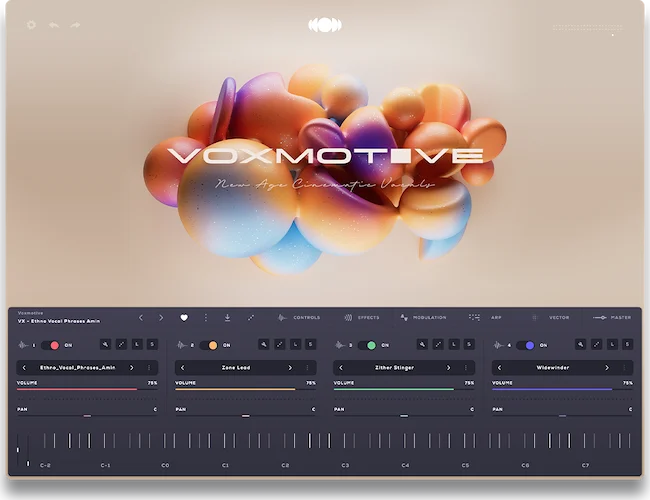Go to next global preset arrow

pos(161,318)
